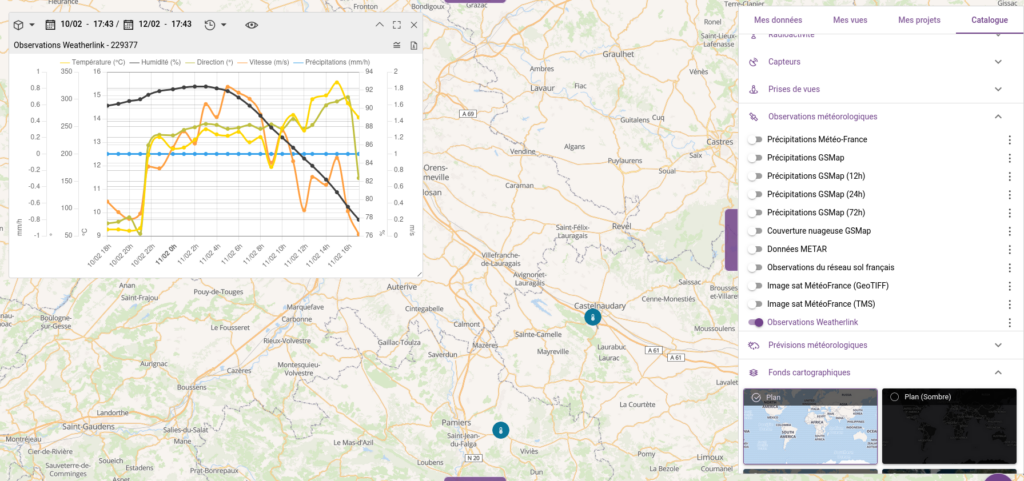Expand chart panel to fullscreen
The height and width of the screenshot is (481, 1024).
(396, 25)
